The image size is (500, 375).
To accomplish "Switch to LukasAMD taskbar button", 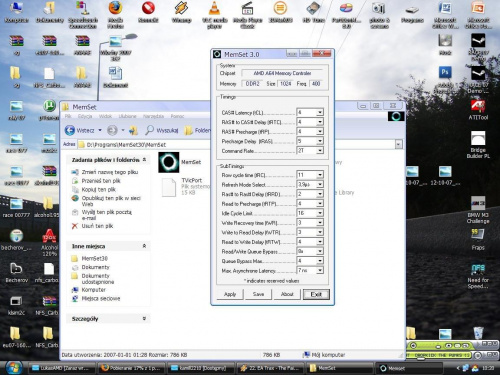I will (x=62, y=368).
